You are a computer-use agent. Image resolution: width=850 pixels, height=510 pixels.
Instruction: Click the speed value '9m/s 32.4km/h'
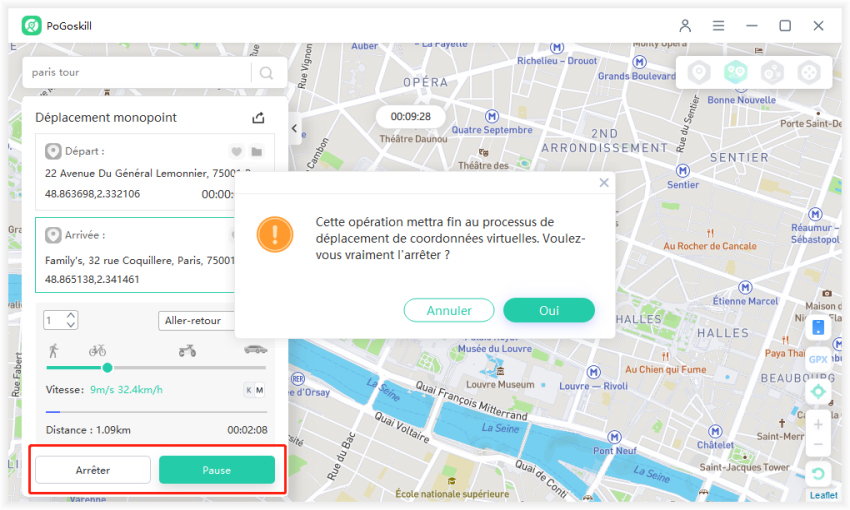pos(126,390)
